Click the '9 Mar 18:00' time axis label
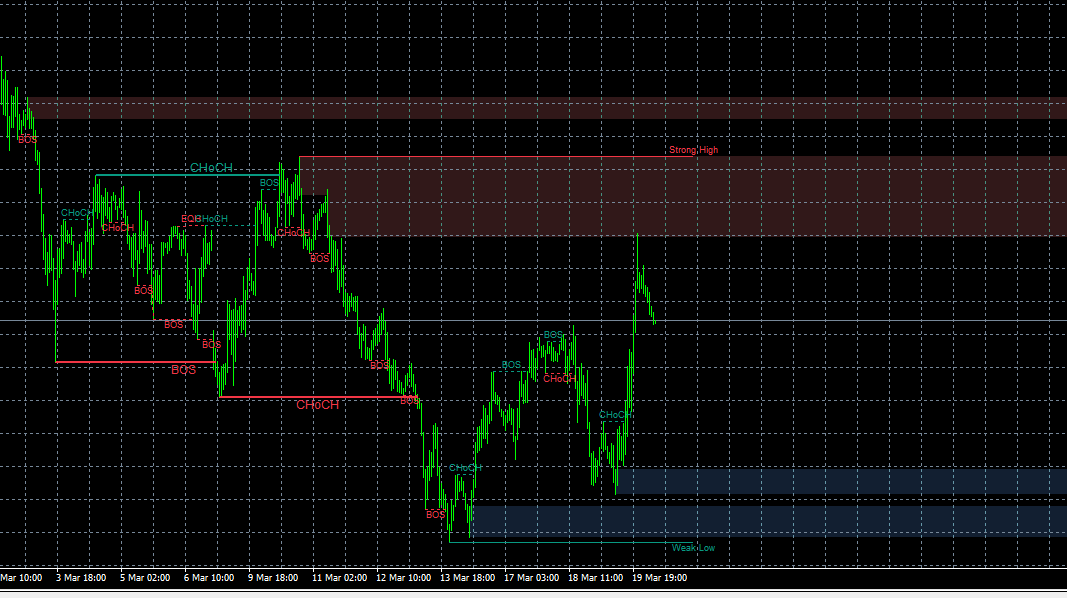The height and width of the screenshot is (598, 1067). click(273, 578)
